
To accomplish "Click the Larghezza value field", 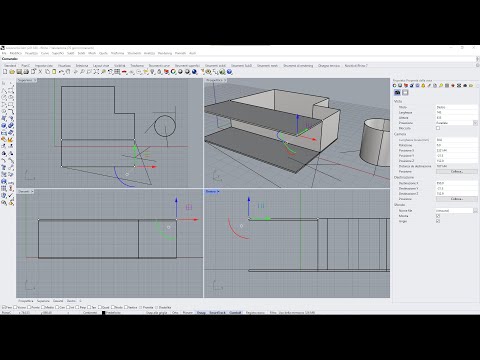I will tap(457, 112).
